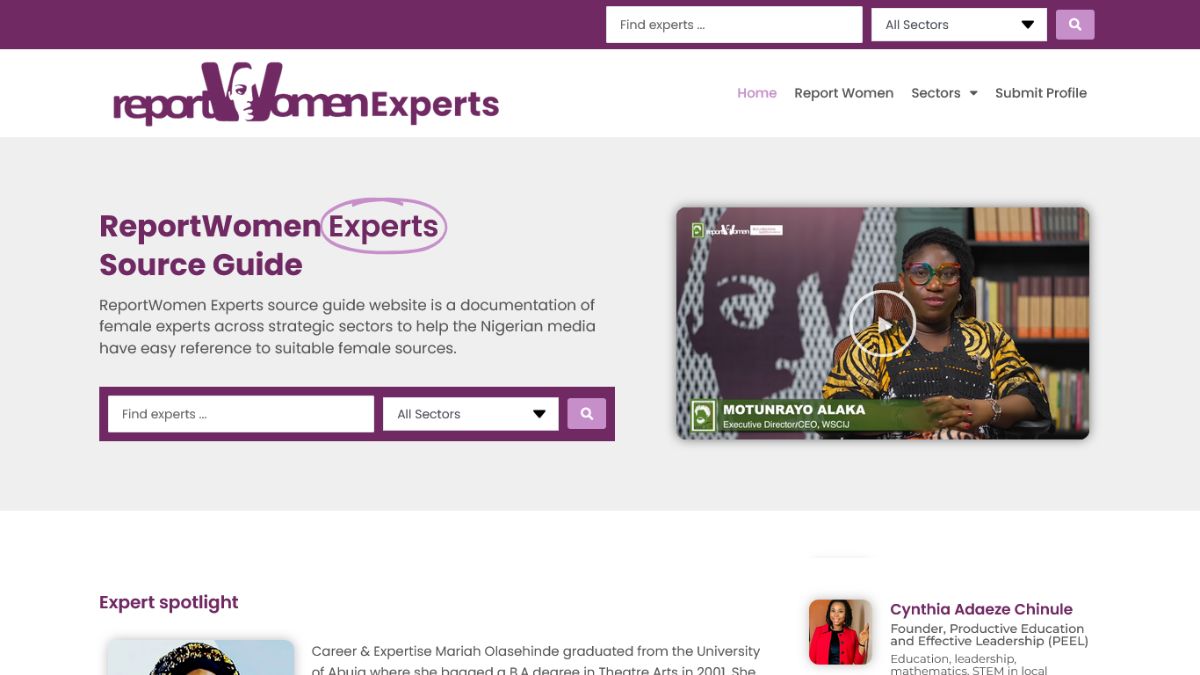Click the ReportWomen Experts Source Guide heading
Viewport: 1200px width, 675px height.
point(272,245)
